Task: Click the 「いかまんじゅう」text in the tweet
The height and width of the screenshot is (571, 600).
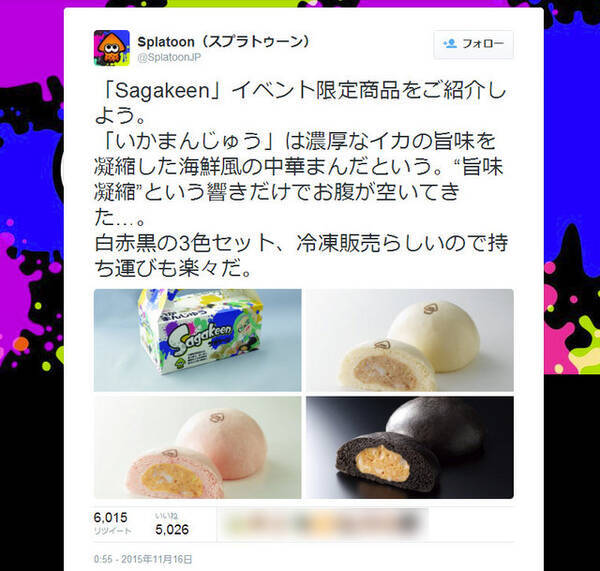Action: (189, 141)
